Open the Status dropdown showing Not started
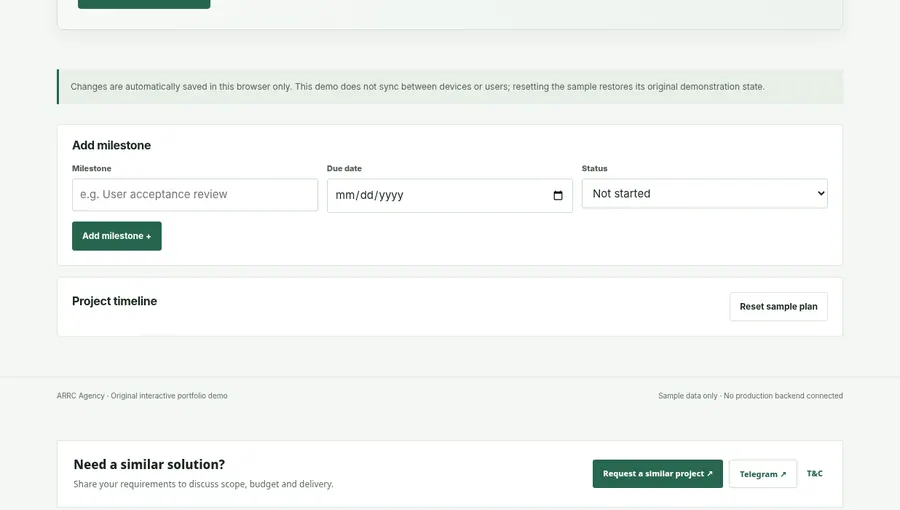 coord(704,193)
